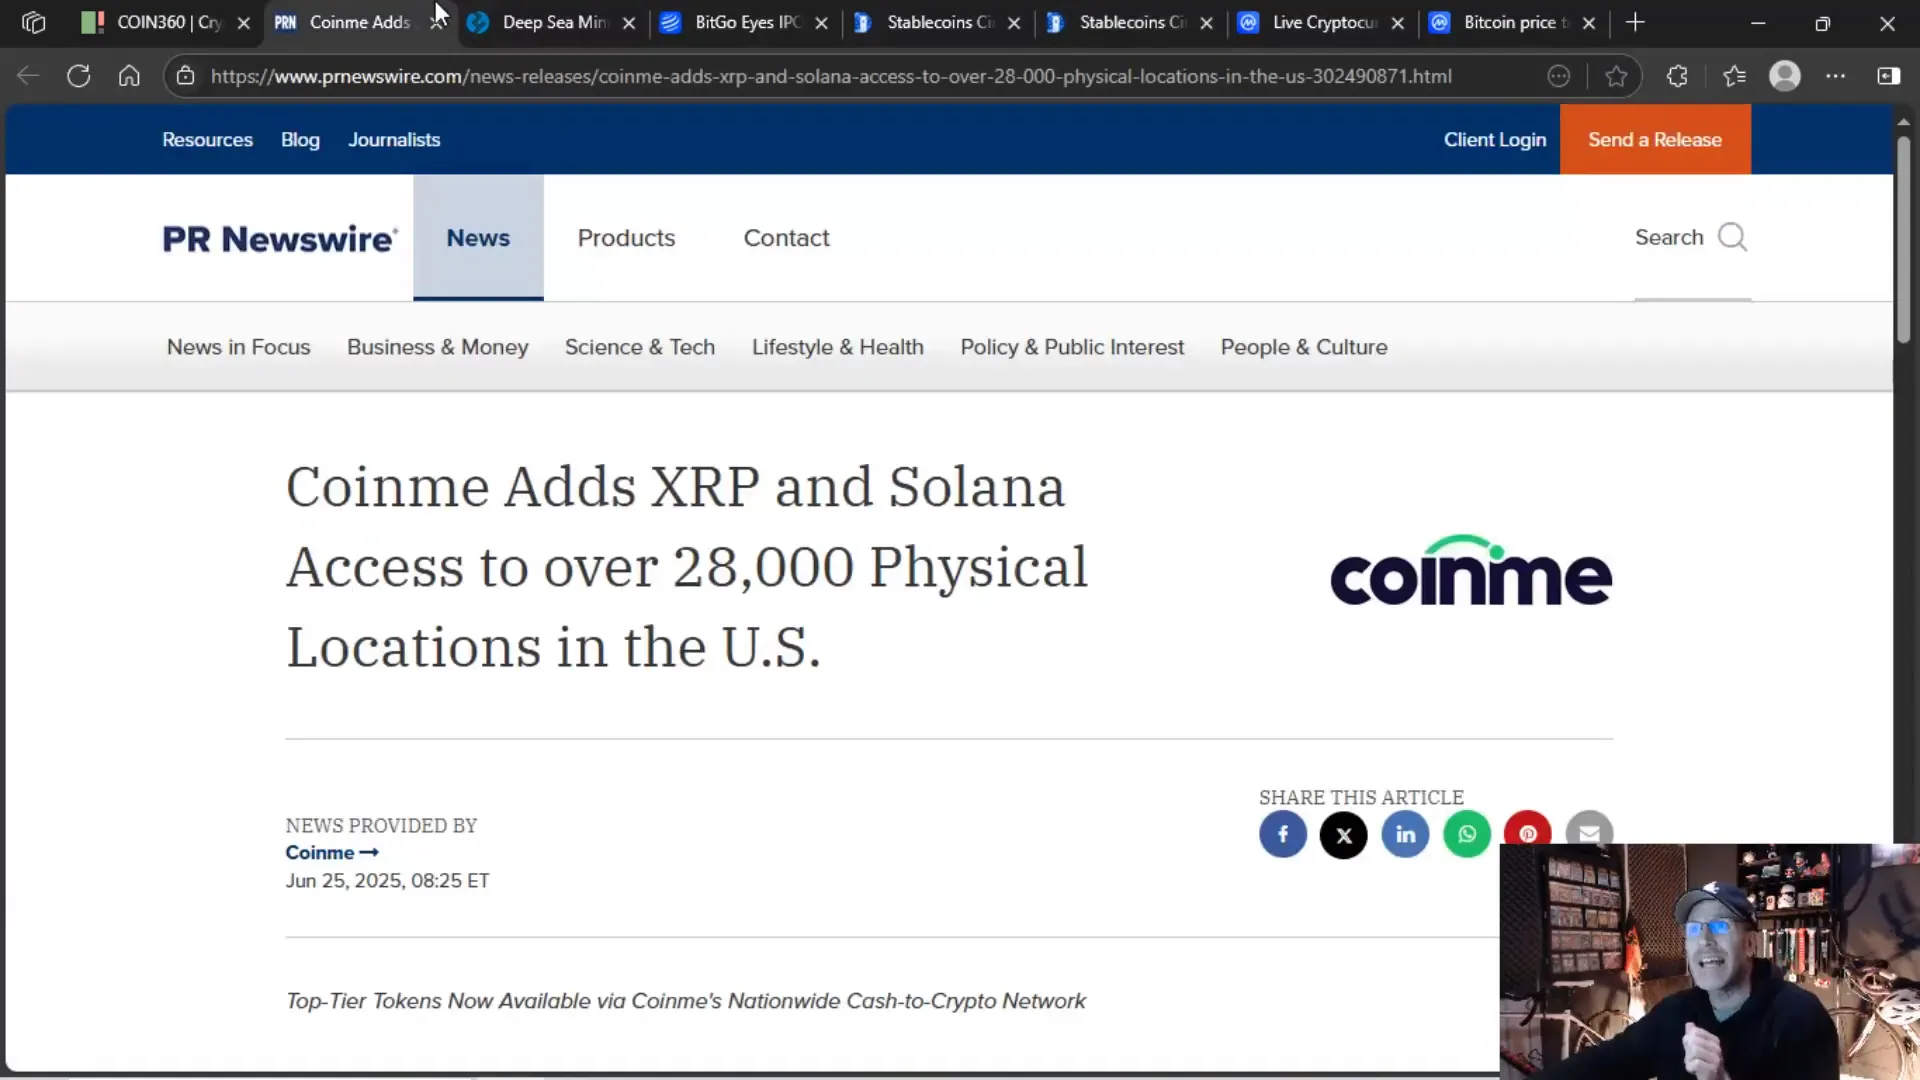
Task: Open browser extensions menu
Action: 1677,76
